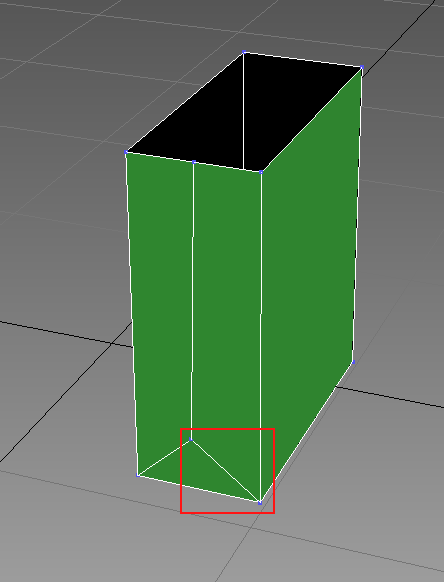Select the bottom right vertex of the side face
Viewport: 444px width, 582px height.
tap(353, 362)
